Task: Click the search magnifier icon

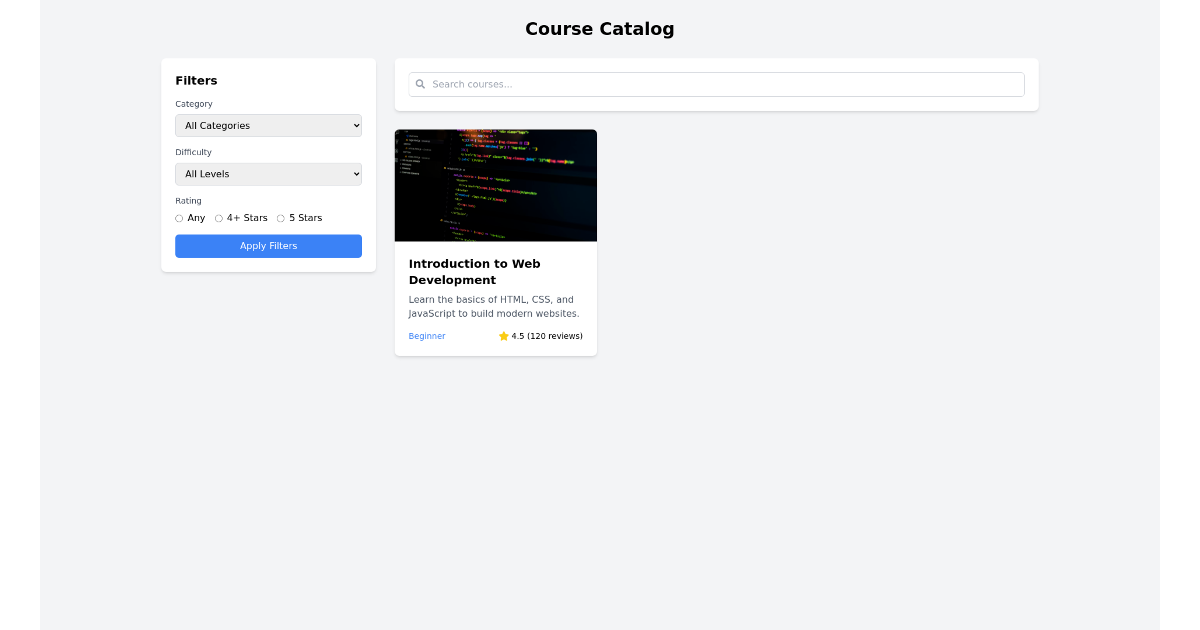Action: pyautogui.click(x=420, y=84)
